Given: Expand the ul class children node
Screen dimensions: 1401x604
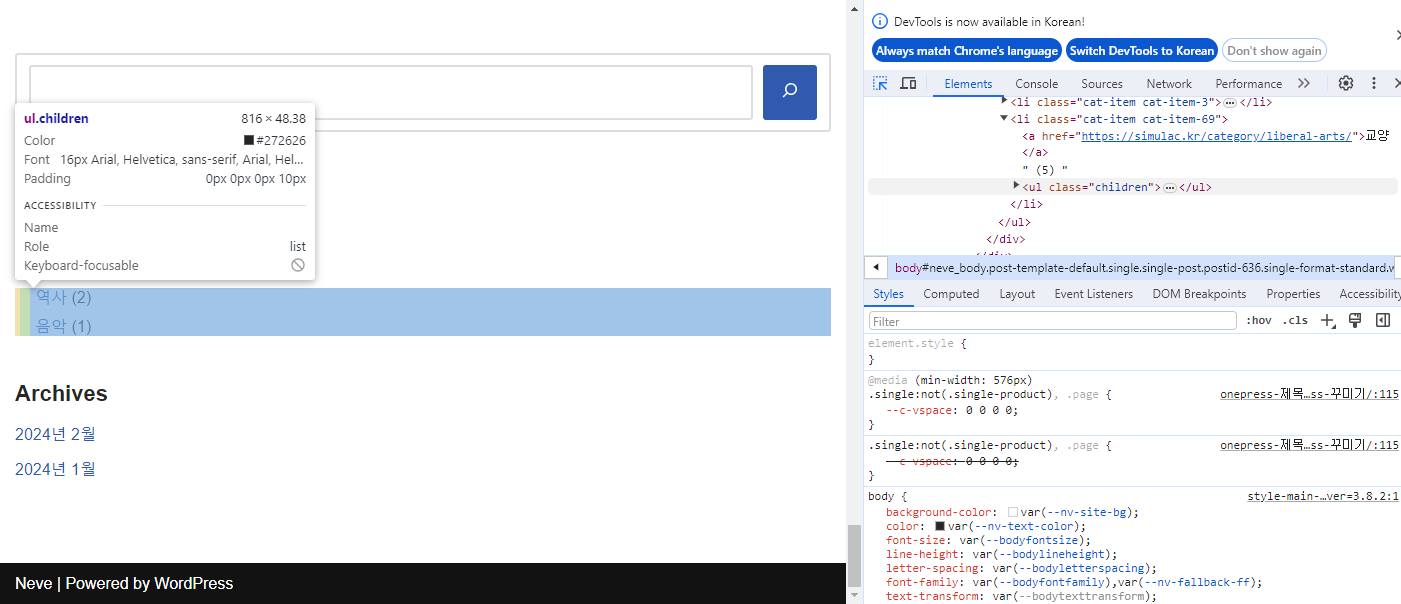Looking at the screenshot, I should click(1016, 186).
